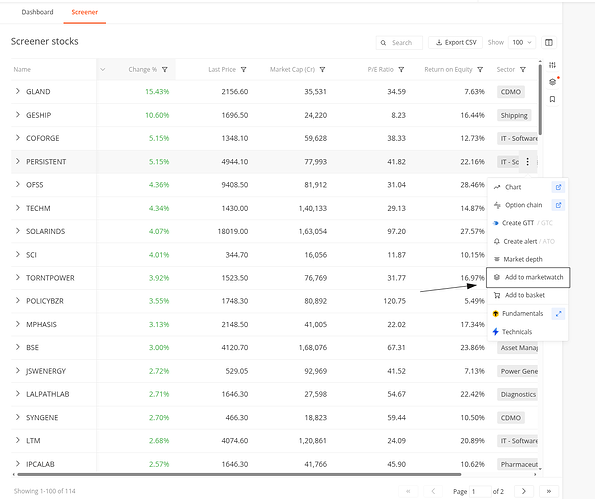Expand the TORNTPOWER row
The height and width of the screenshot is (499, 595).
[x=17, y=277]
